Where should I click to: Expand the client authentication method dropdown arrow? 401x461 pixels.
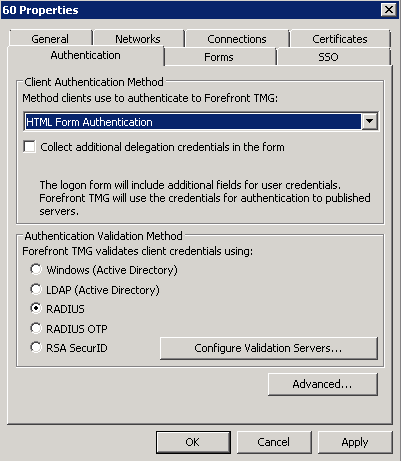(370, 121)
